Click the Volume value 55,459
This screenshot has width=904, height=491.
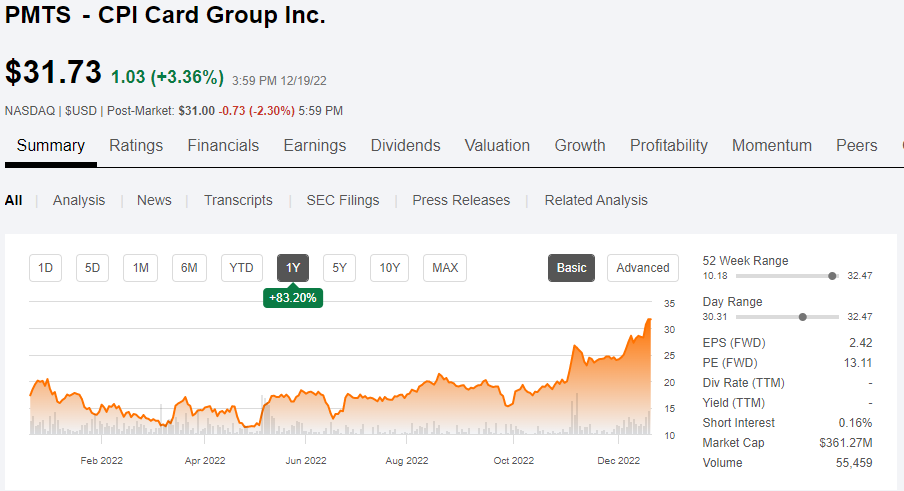pyautogui.click(x=854, y=463)
